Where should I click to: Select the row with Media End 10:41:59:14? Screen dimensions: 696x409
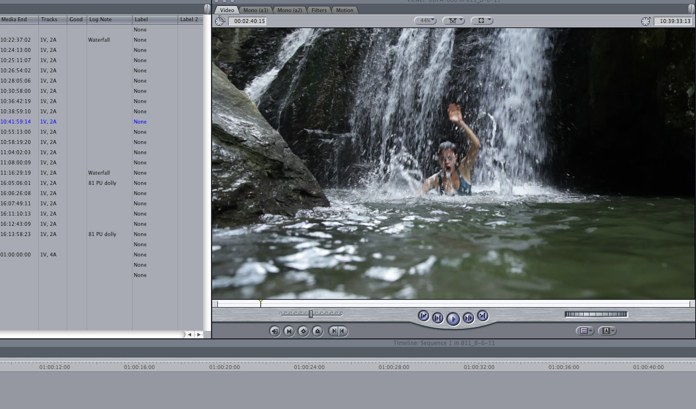pyautogui.click(x=17, y=122)
